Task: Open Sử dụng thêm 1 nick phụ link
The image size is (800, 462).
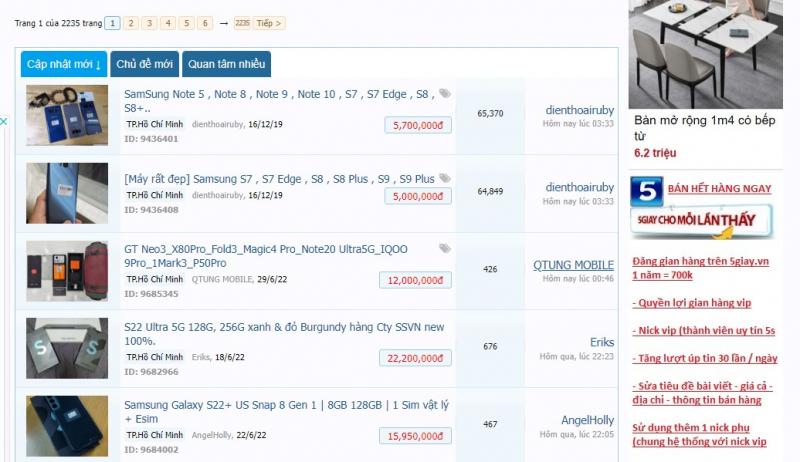Action: point(699,434)
